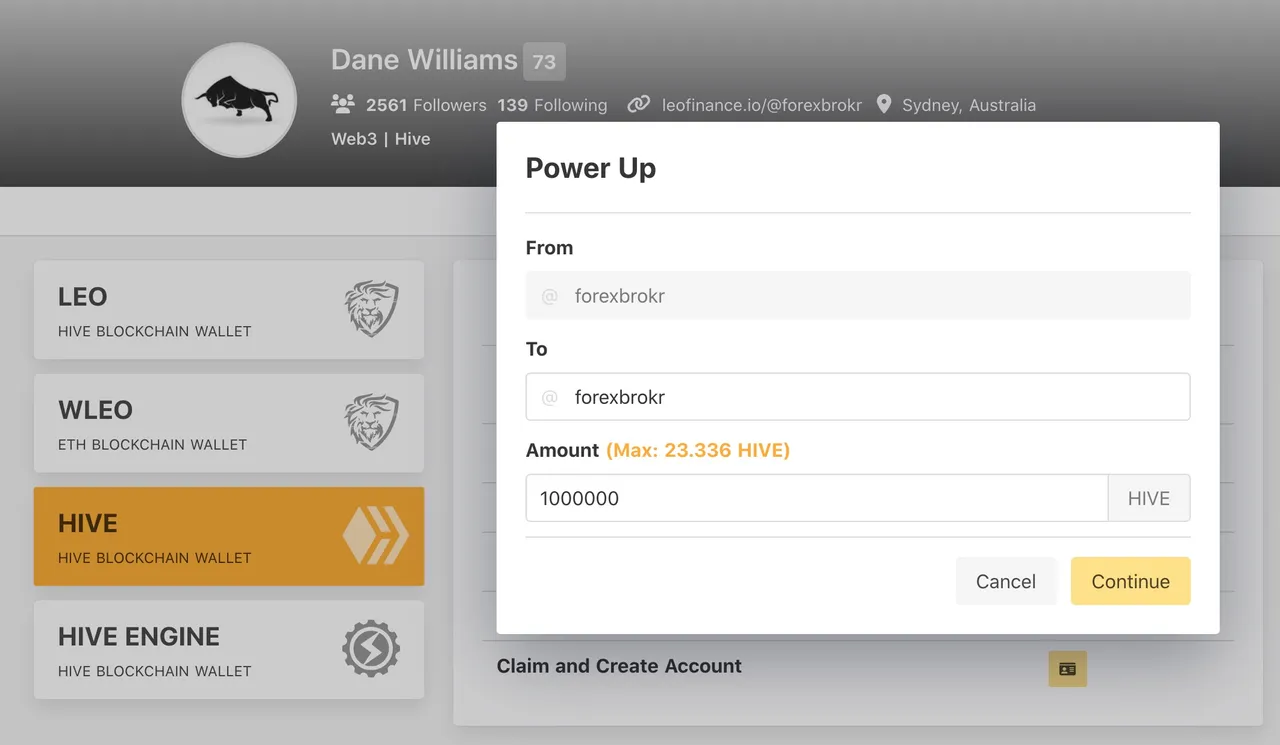
Task: Click the WLEO lion shield icon
Action: click(371, 422)
